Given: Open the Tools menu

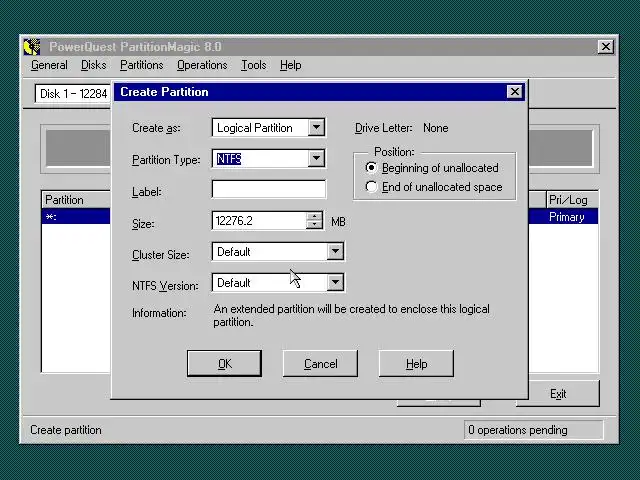Looking at the screenshot, I should [253, 65].
